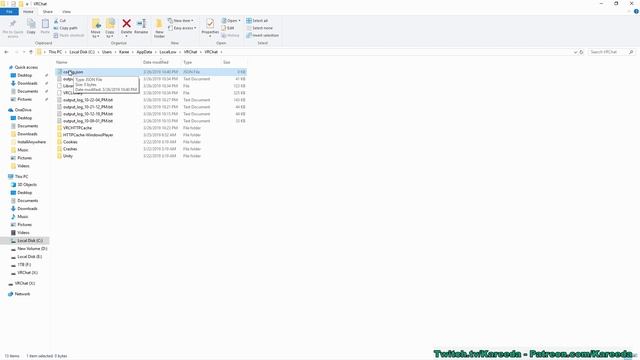Sort by the Name column header
The height and width of the screenshot is (360, 640).
click(x=62, y=62)
